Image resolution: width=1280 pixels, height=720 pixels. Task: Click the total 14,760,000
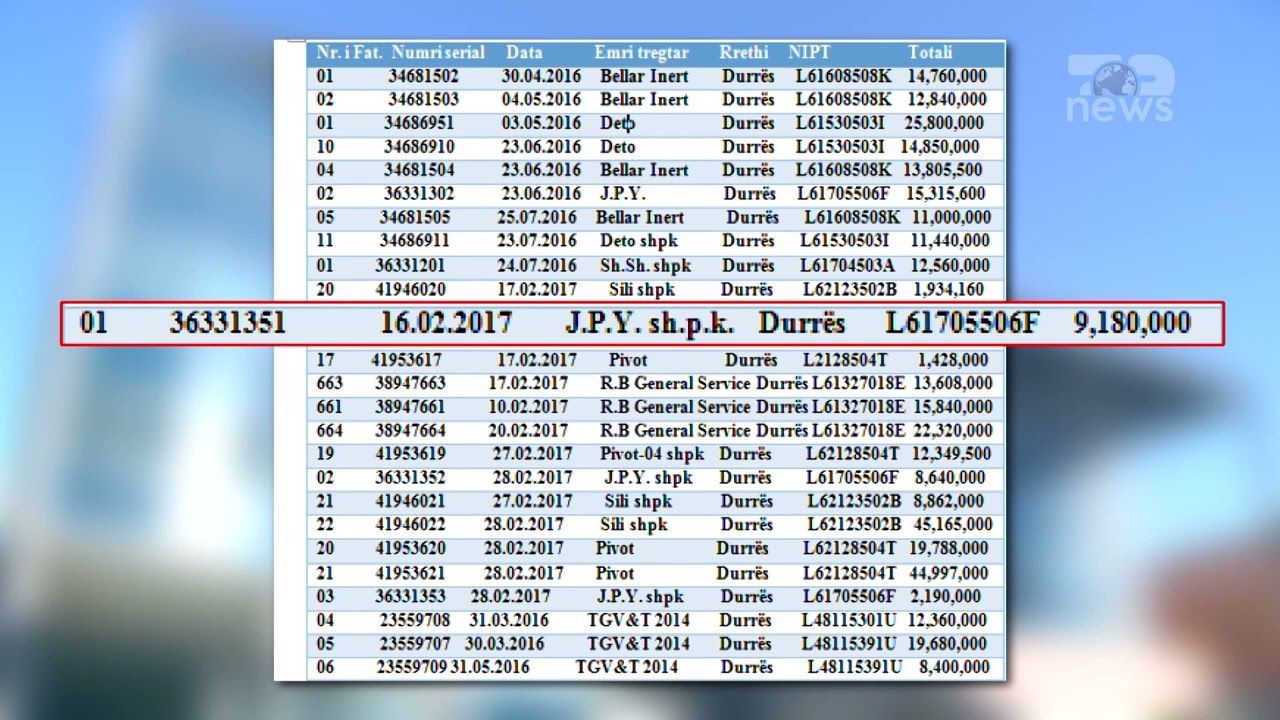point(947,76)
